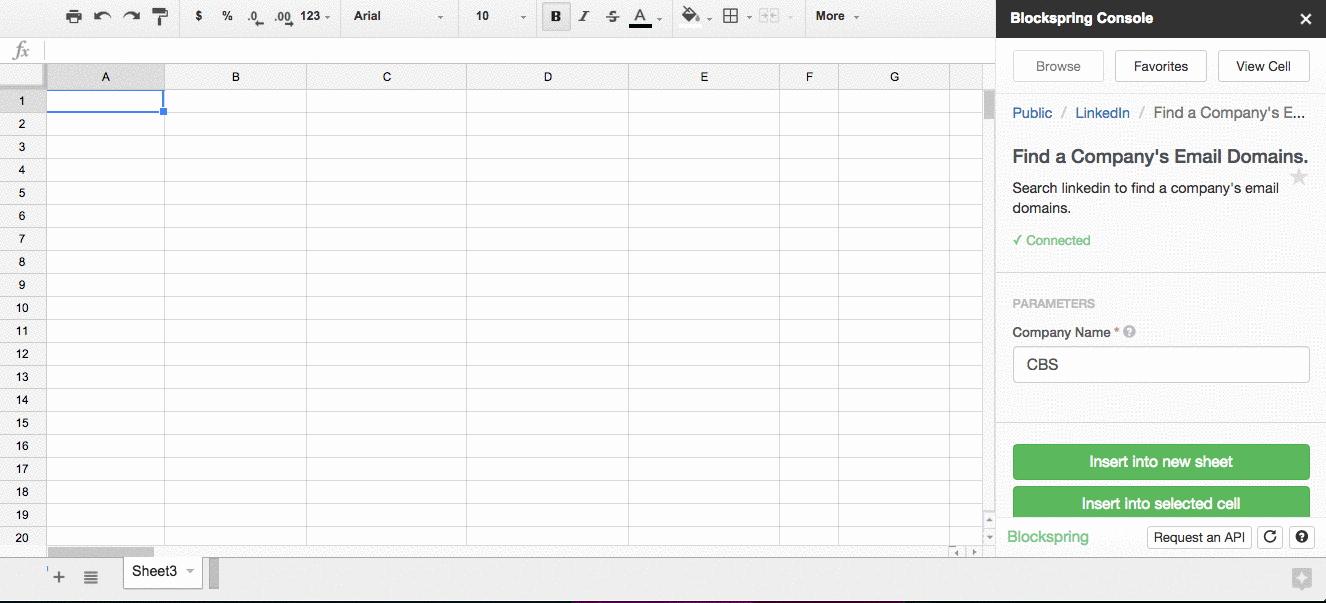This screenshot has height=603, width=1326.
Task: Toggle italic formatting
Action: [584, 16]
